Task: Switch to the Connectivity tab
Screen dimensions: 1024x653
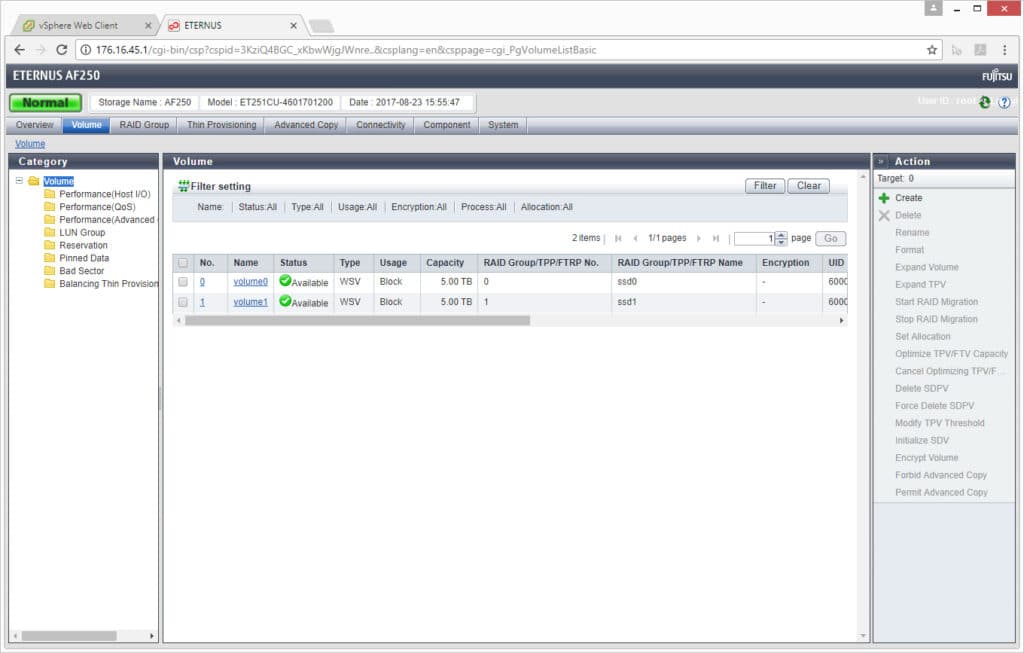Action: coord(381,125)
